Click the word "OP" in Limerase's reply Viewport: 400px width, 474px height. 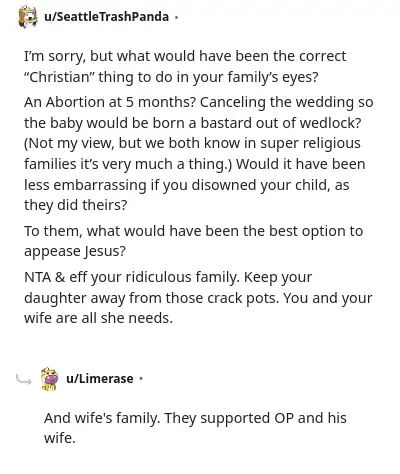coord(284,418)
